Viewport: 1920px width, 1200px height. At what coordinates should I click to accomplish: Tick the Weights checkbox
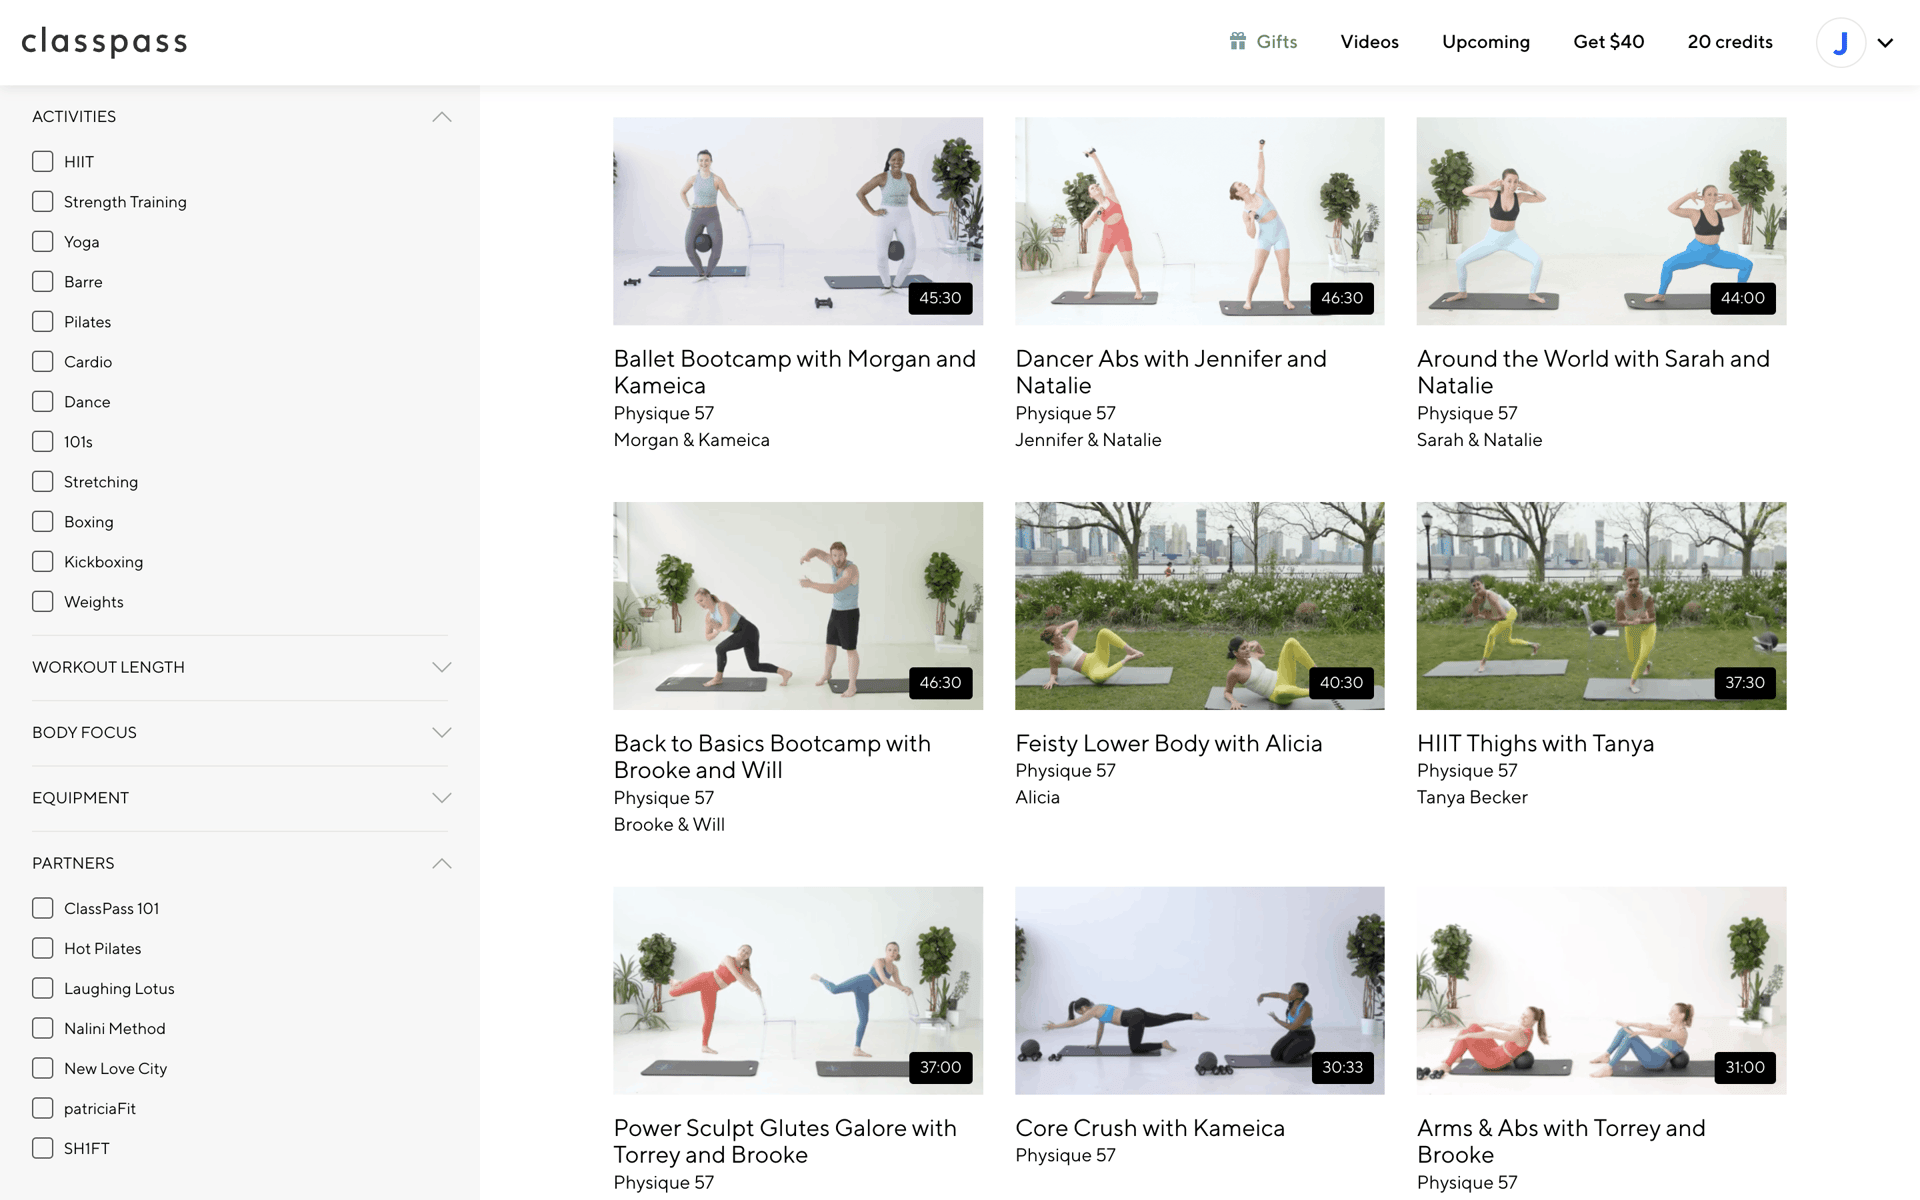click(42, 601)
